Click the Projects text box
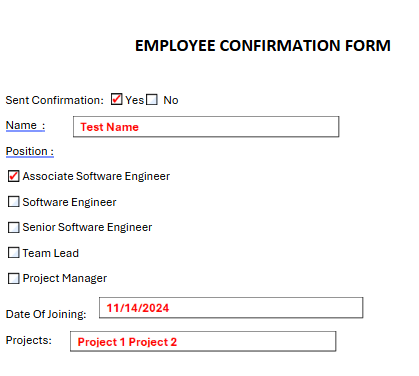The width and height of the screenshot is (419, 376). pyautogui.click(x=203, y=341)
